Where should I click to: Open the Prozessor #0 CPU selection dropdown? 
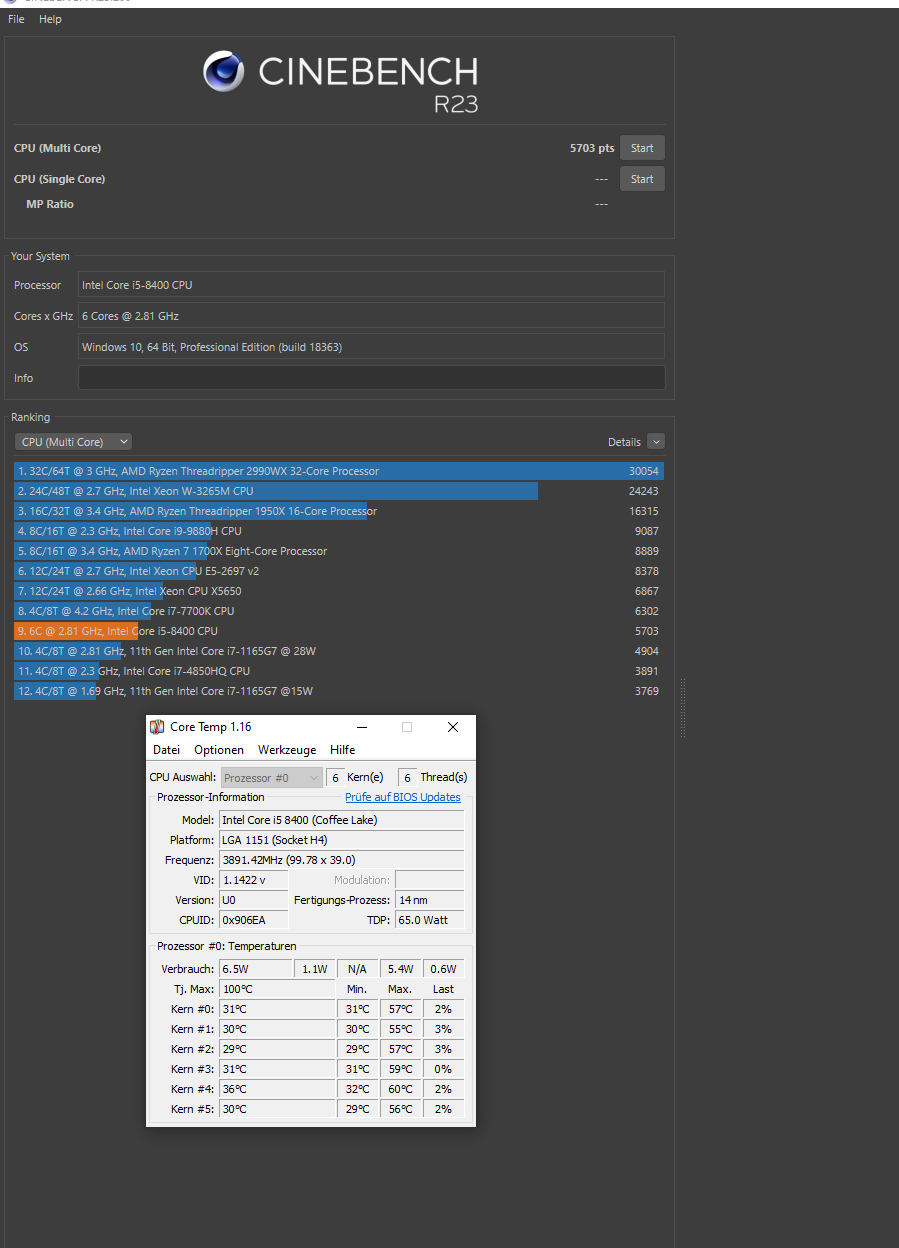click(x=271, y=777)
